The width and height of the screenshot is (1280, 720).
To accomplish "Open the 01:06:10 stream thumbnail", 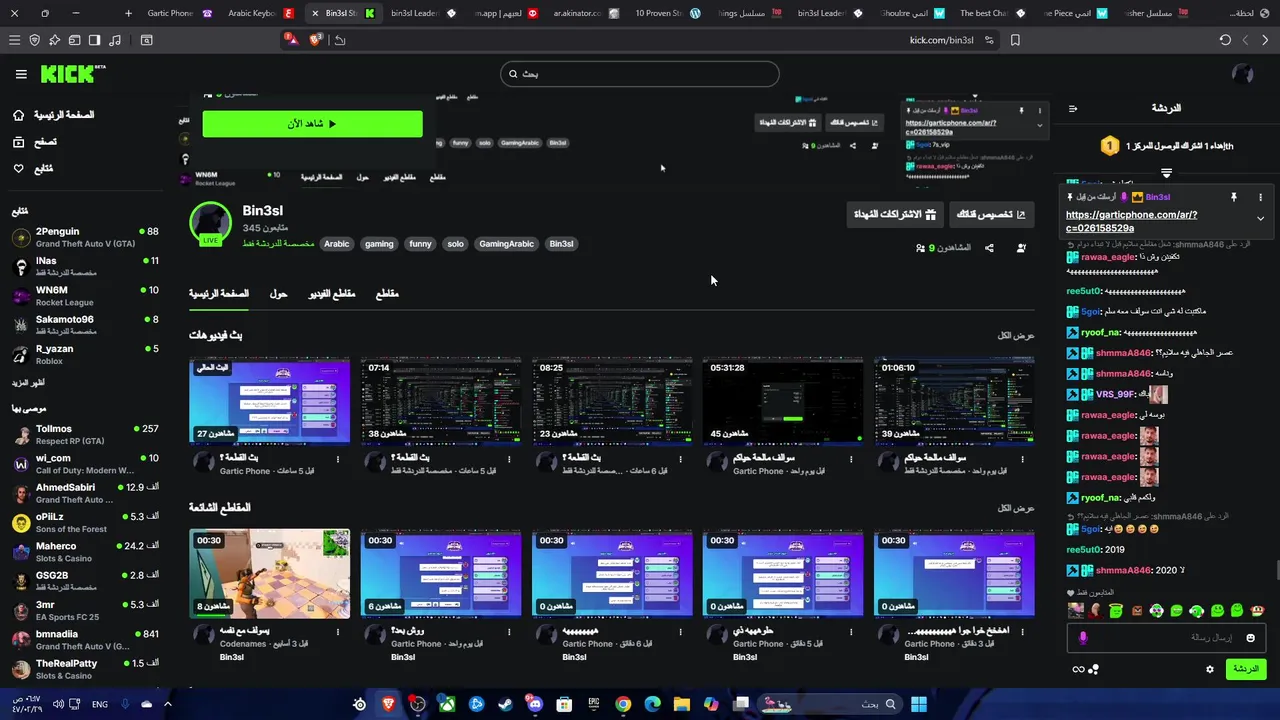I will click(x=954, y=401).
